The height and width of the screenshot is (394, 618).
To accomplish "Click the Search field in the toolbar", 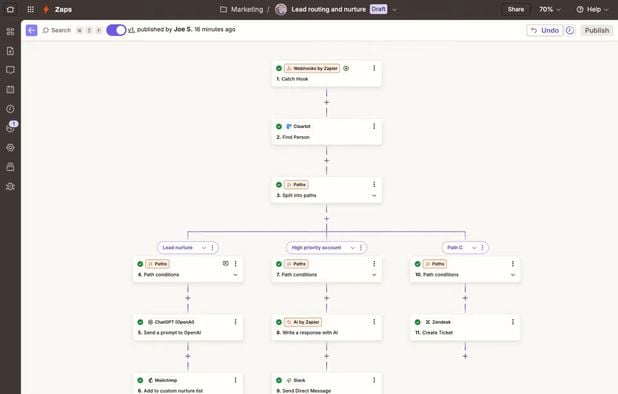I will click(x=57, y=30).
